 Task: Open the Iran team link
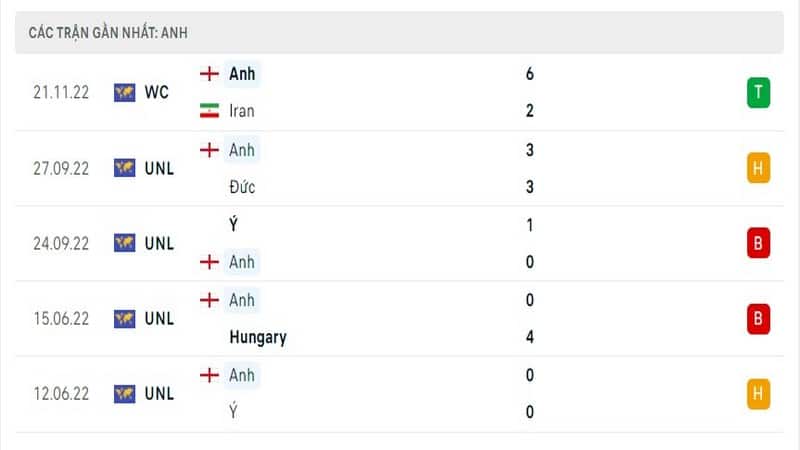tap(242, 111)
